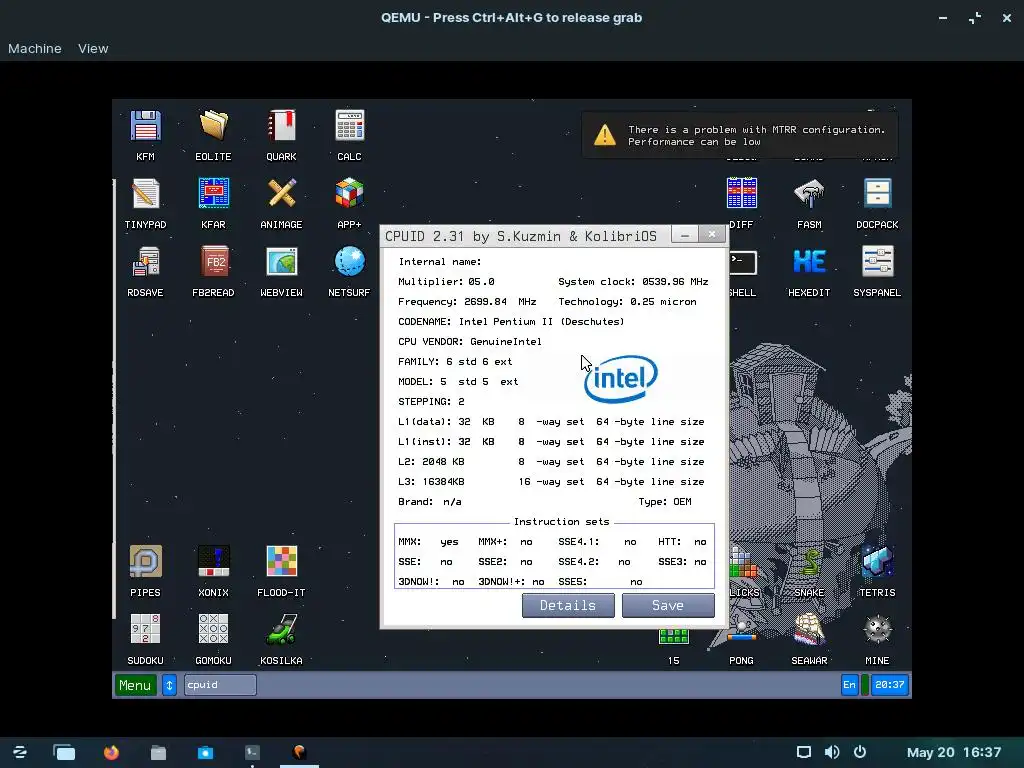This screenshot has height=768, width=1024.
Task: Click the cpuid taskbar entry
Action: (220, 685)
